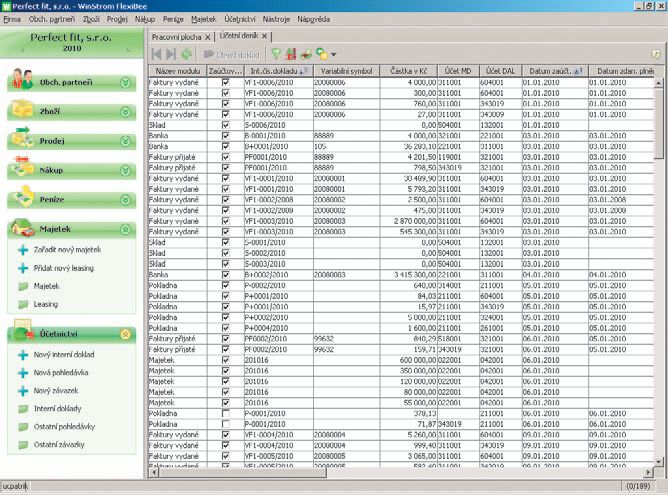Click the red-green icon next to the filter funnel
The width and height of the screenshot is (668, 495).
(x=291, y=54)
